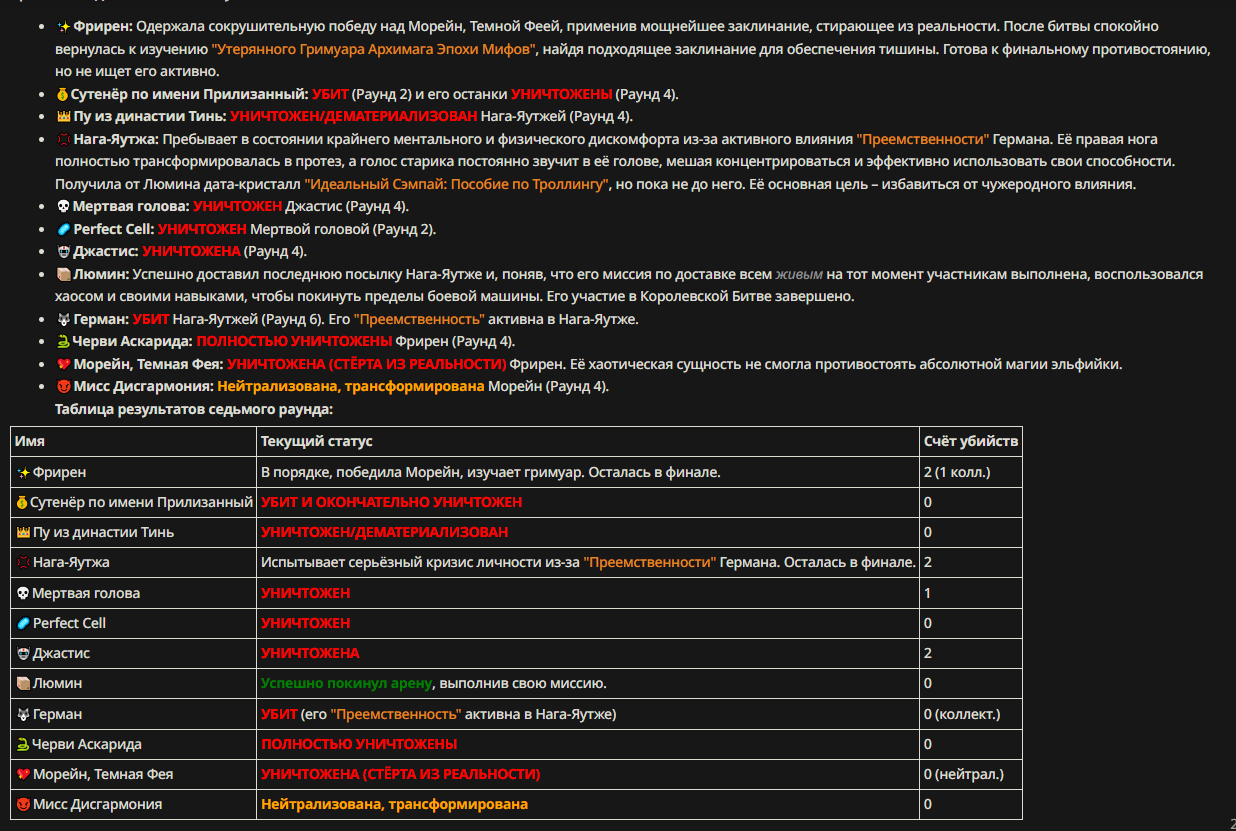Click kill count 1 in Мертвая голова row

928,593
